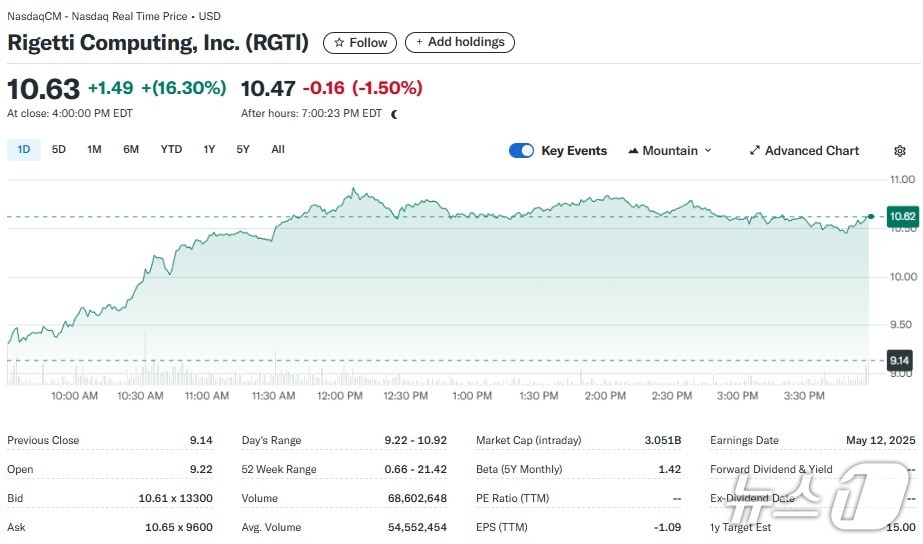Viewport: 923px width, 544px height.
Task: Show All-time price history
Action: (278, 150)
